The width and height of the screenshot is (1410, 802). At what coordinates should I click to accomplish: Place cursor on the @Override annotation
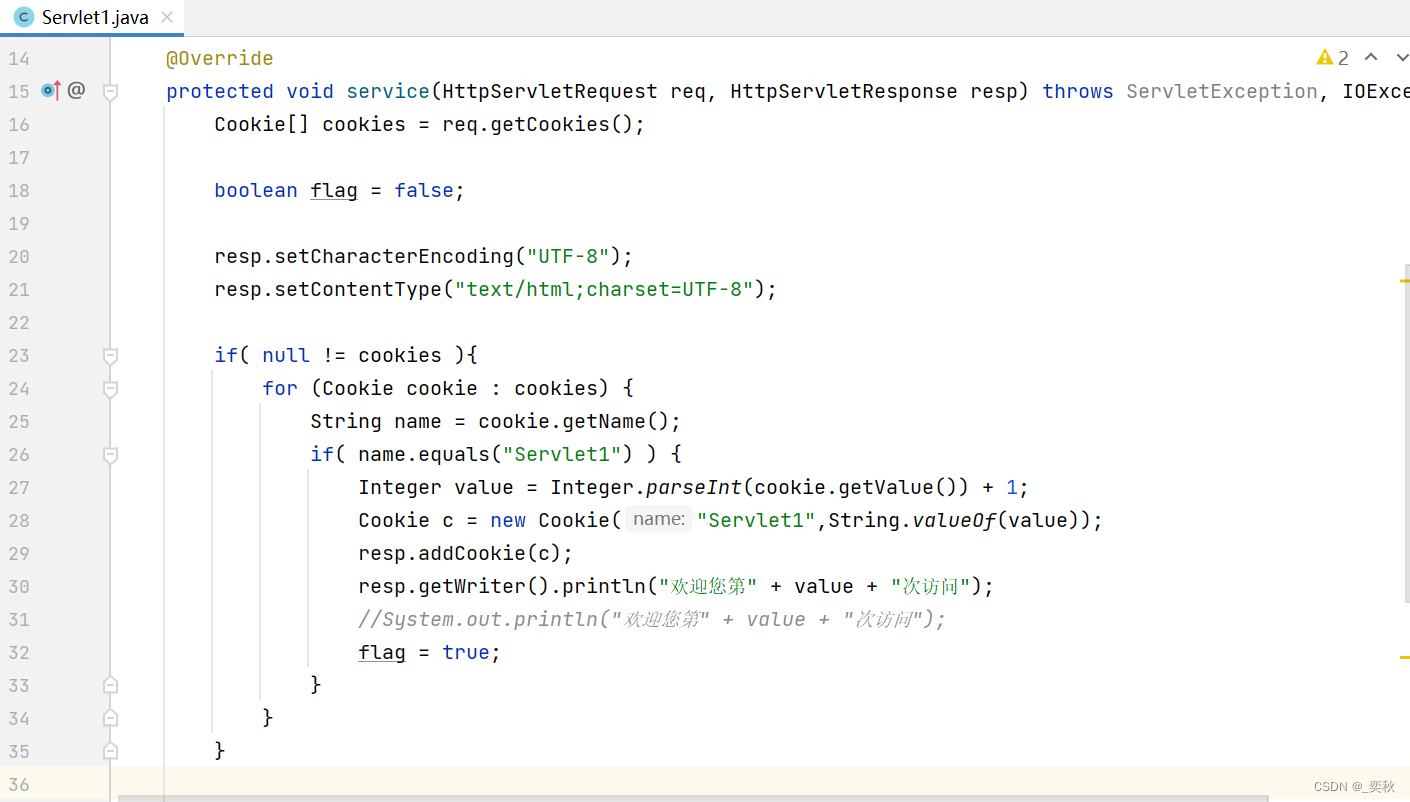[219, 58]
